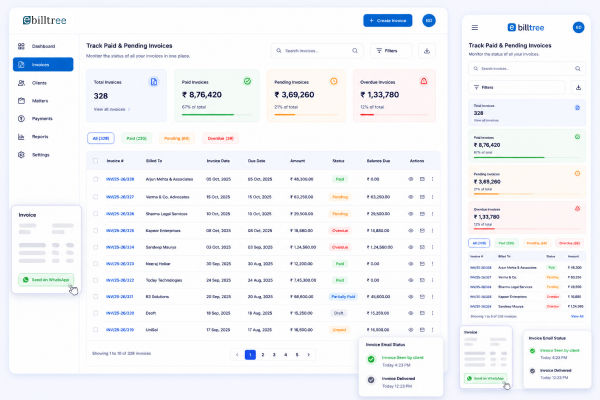Select the Sharma Legal Services row checkbox
Screen dimensions: 600x400
[95, 214]
